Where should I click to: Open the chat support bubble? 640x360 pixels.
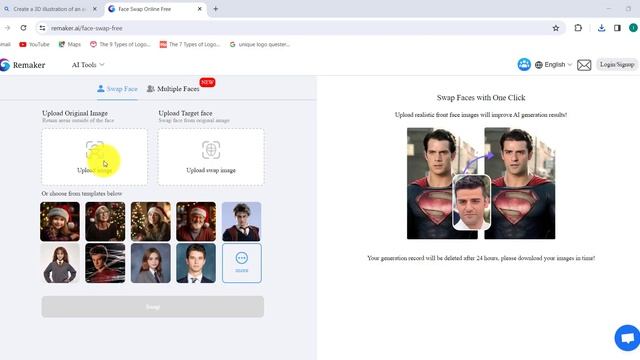click(x=627, y=338)
